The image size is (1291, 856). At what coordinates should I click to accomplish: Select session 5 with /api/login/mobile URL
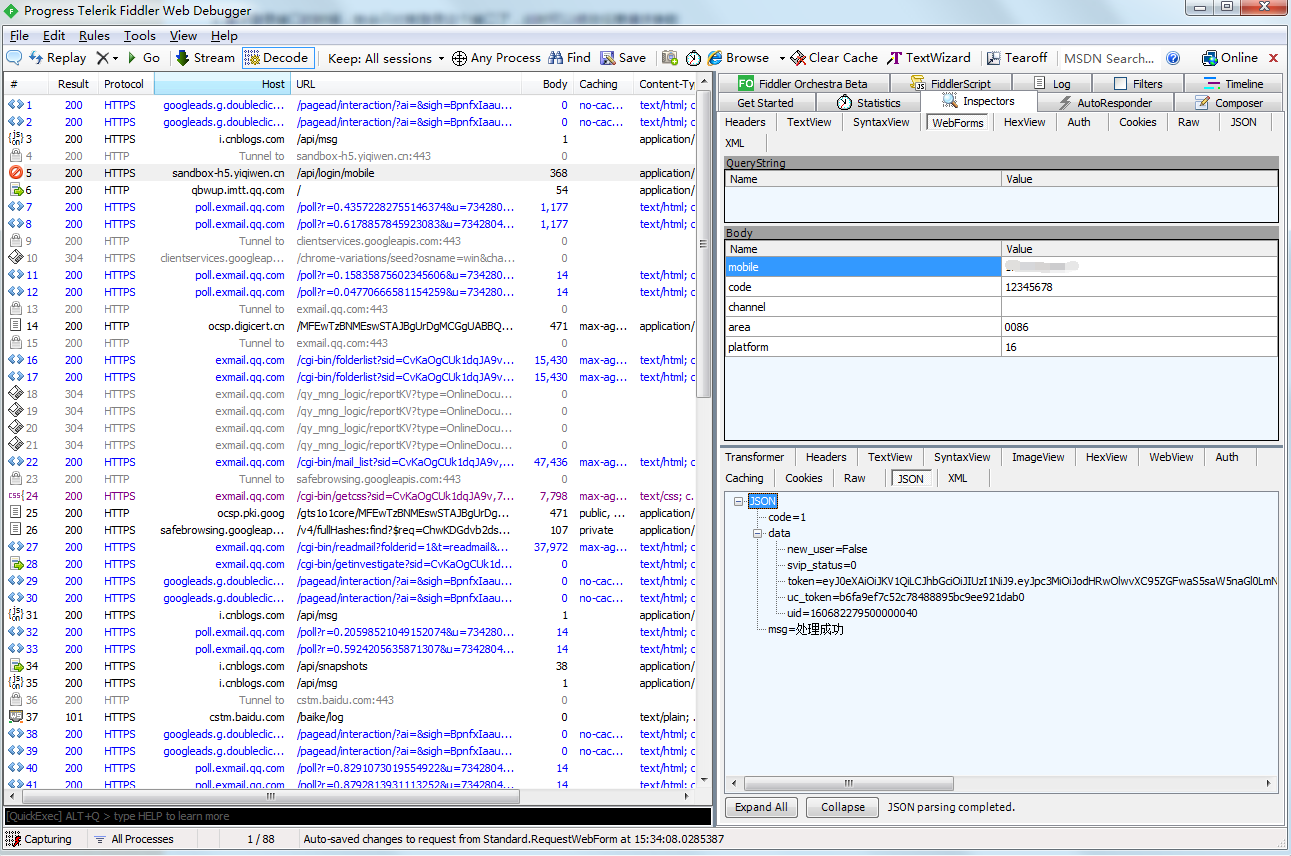coord(350,173)
